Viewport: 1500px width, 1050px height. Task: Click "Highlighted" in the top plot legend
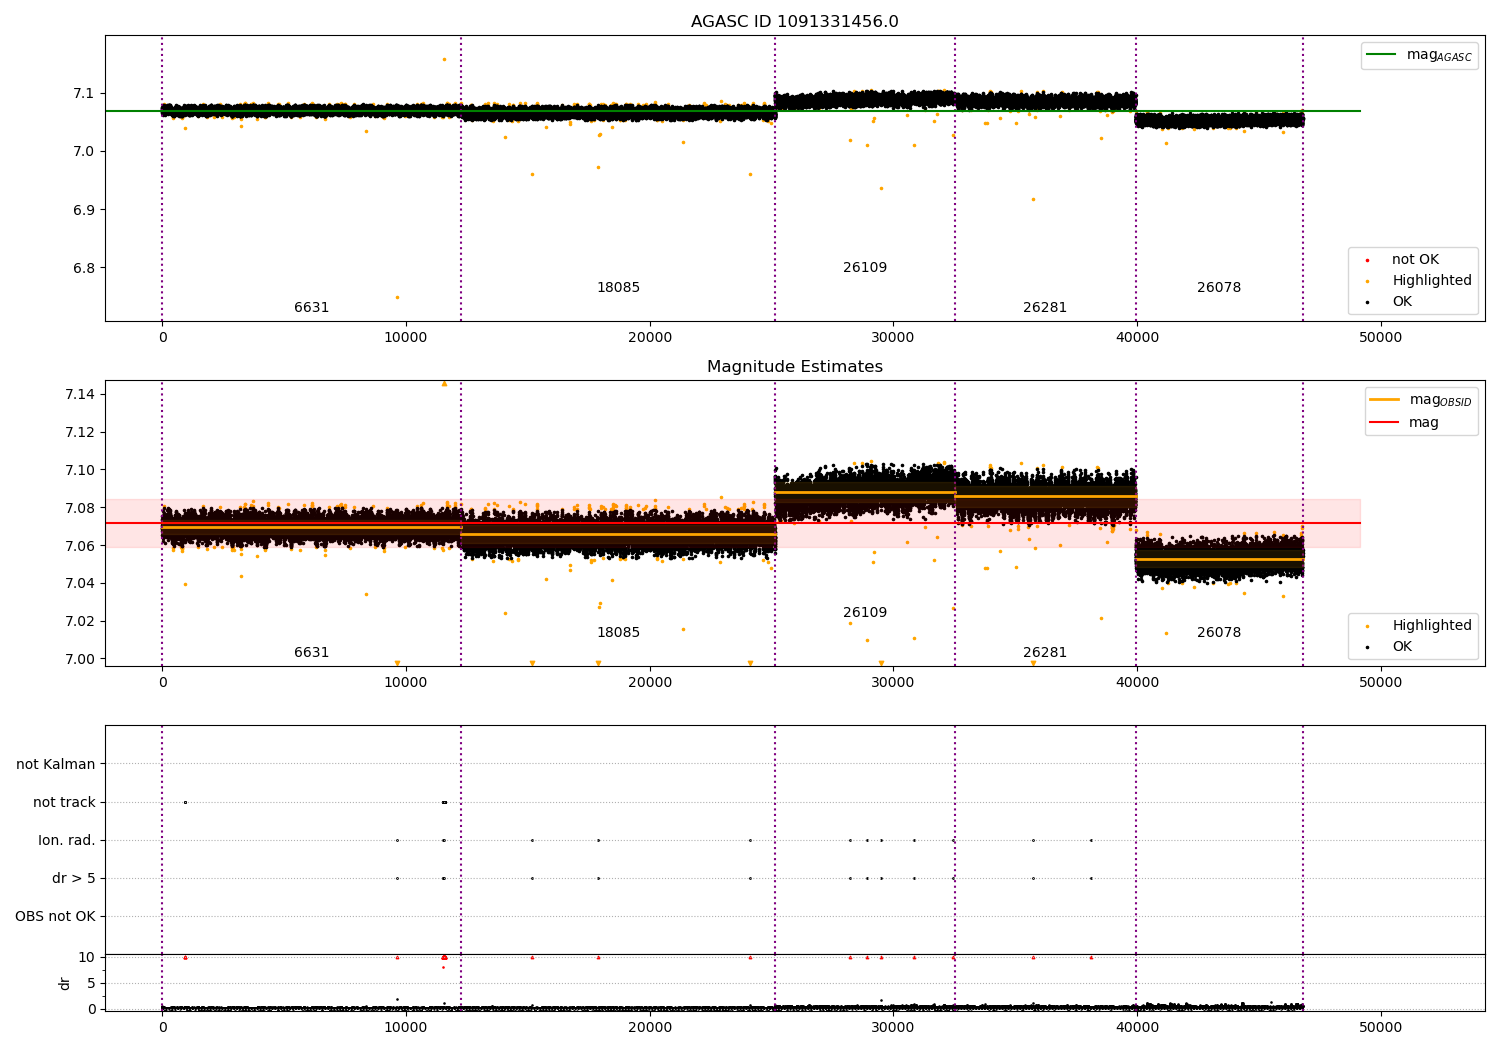[1418, 281]
